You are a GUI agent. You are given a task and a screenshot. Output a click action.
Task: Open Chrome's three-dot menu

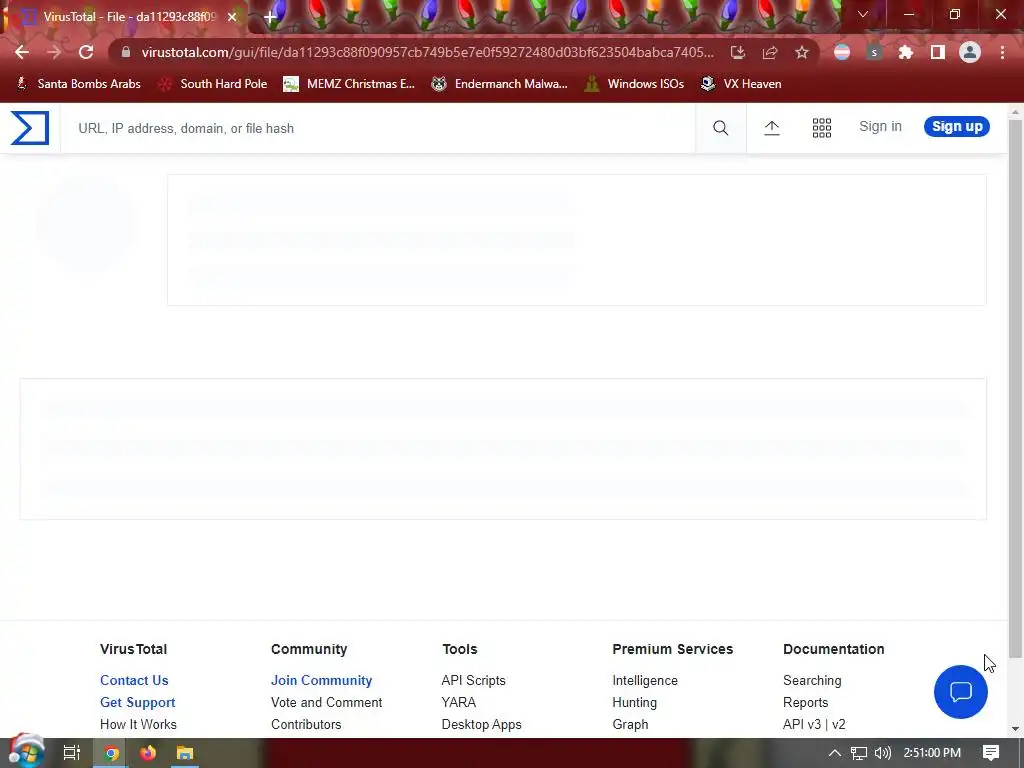click(x=1002, y=52)
